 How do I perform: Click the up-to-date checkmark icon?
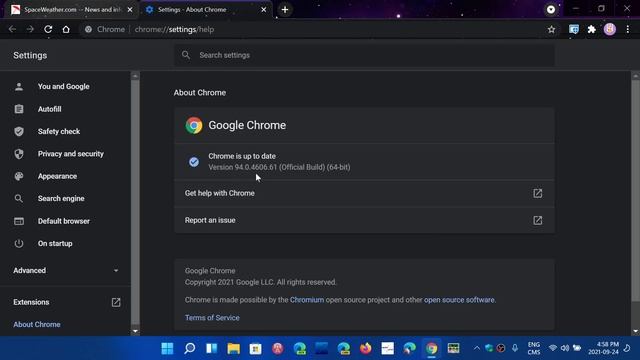[x=194, y=162]
